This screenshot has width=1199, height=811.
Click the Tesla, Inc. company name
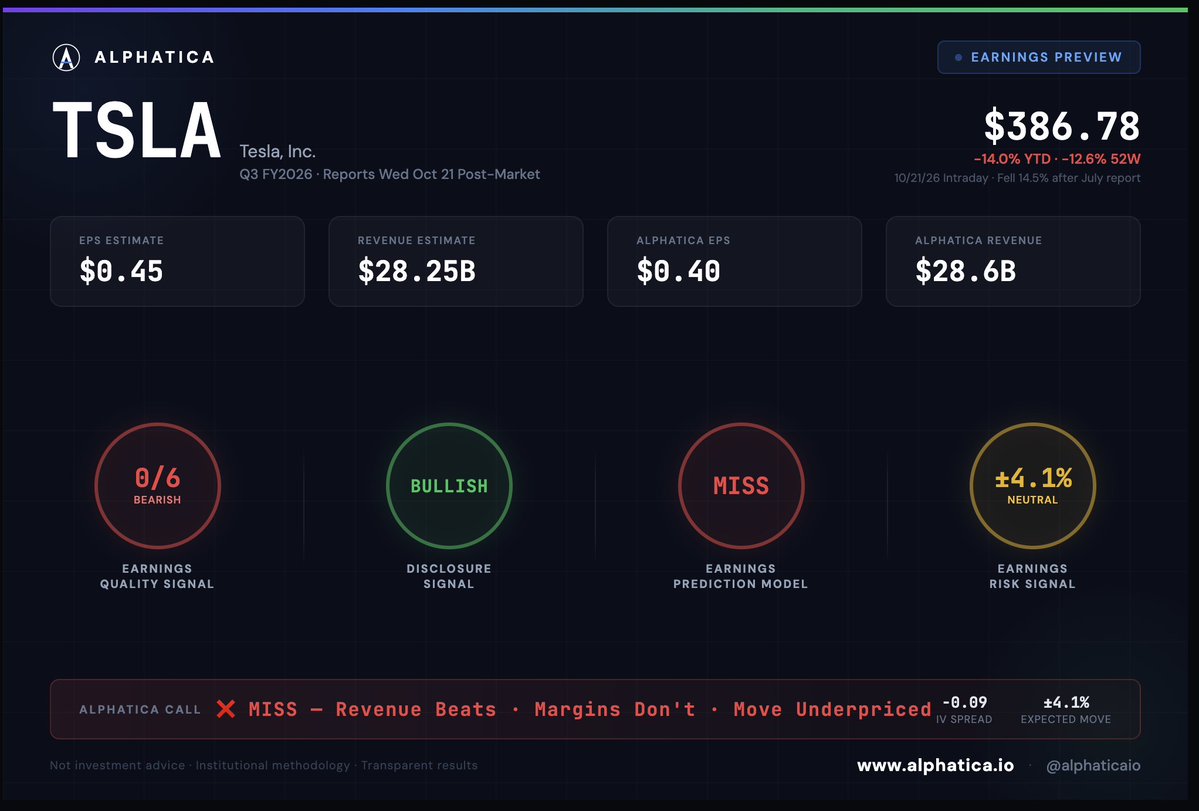(x=278, y=151)
